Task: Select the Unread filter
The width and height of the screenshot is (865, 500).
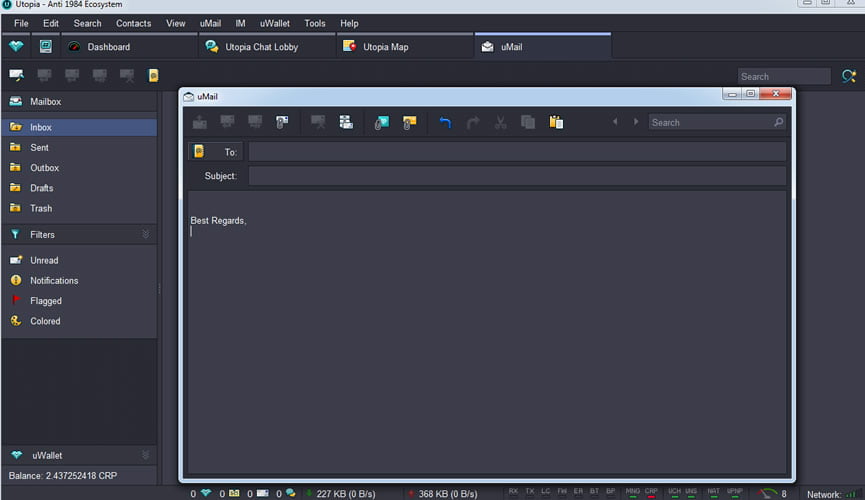Action: coord(44,260)
